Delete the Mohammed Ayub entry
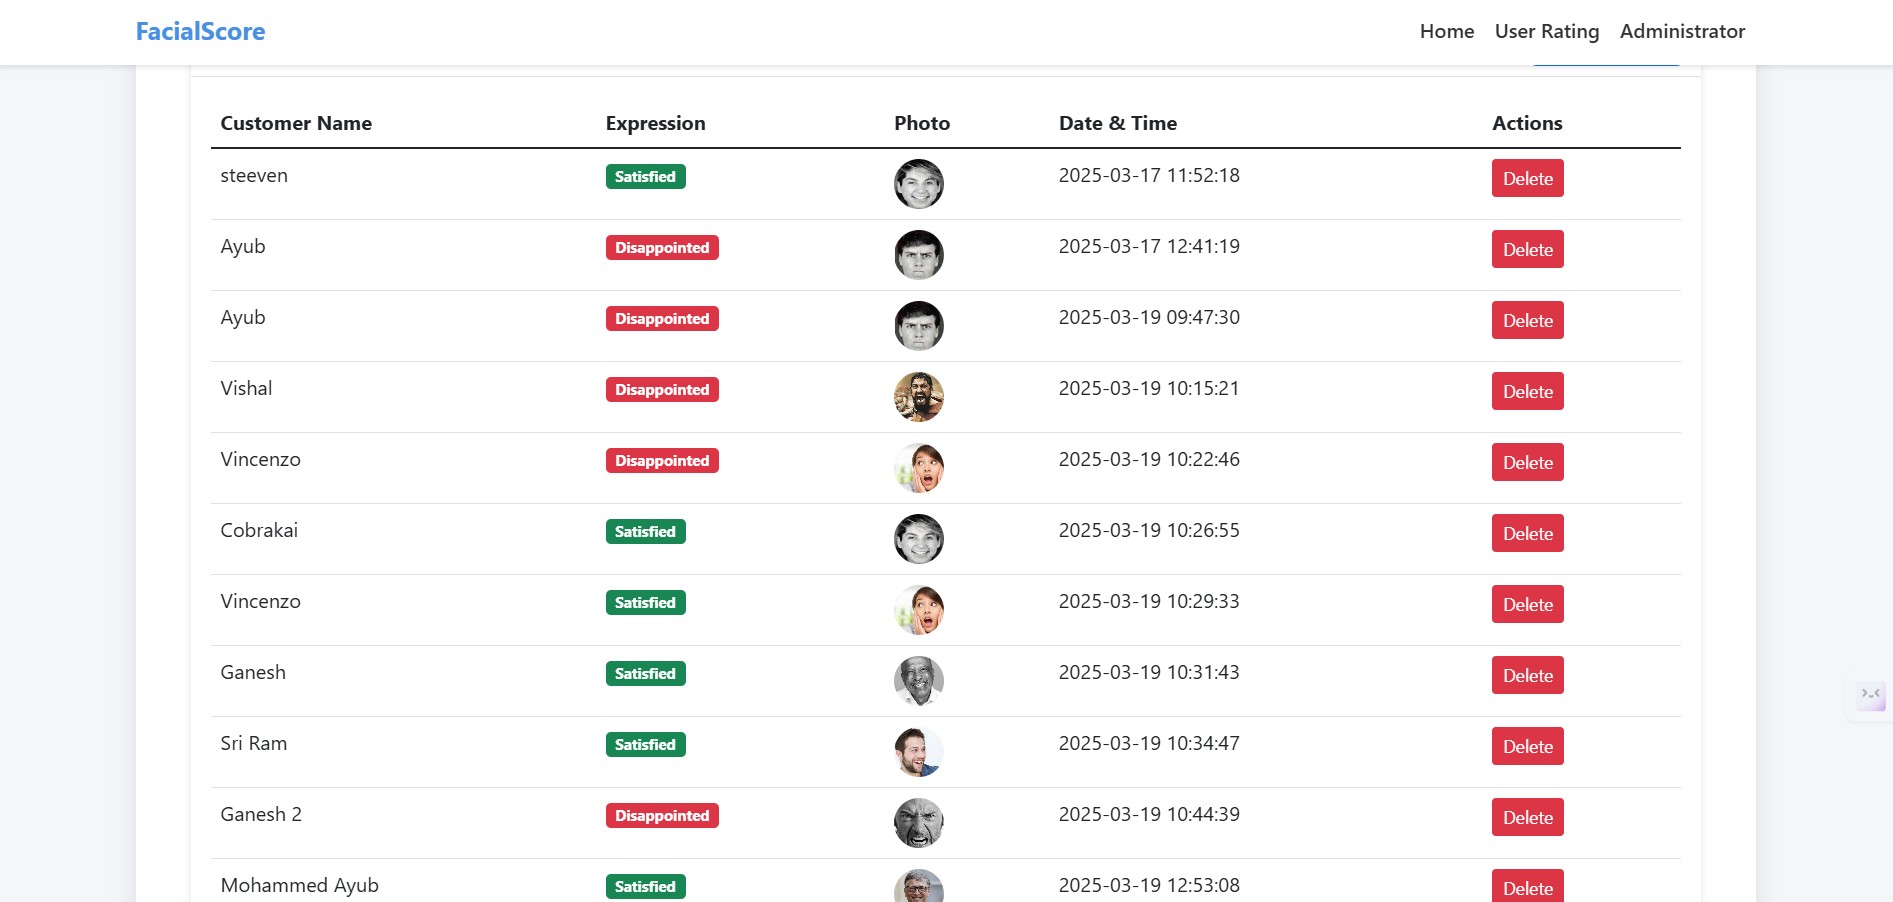The width and height of the screenshot is (1893, 902). tap(1527, 887)
